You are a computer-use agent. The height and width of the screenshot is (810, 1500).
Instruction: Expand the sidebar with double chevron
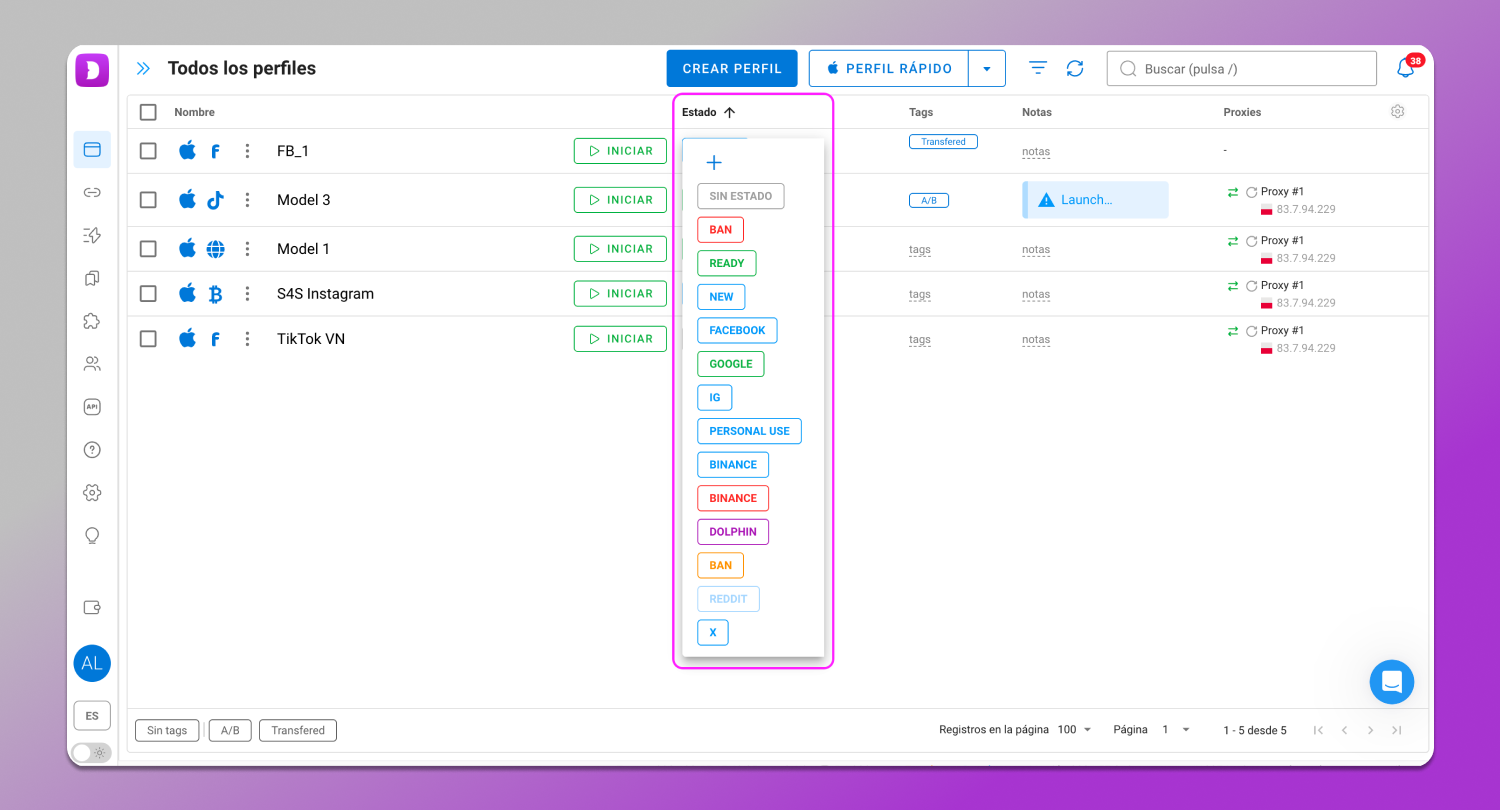click(x=143, y=69)
